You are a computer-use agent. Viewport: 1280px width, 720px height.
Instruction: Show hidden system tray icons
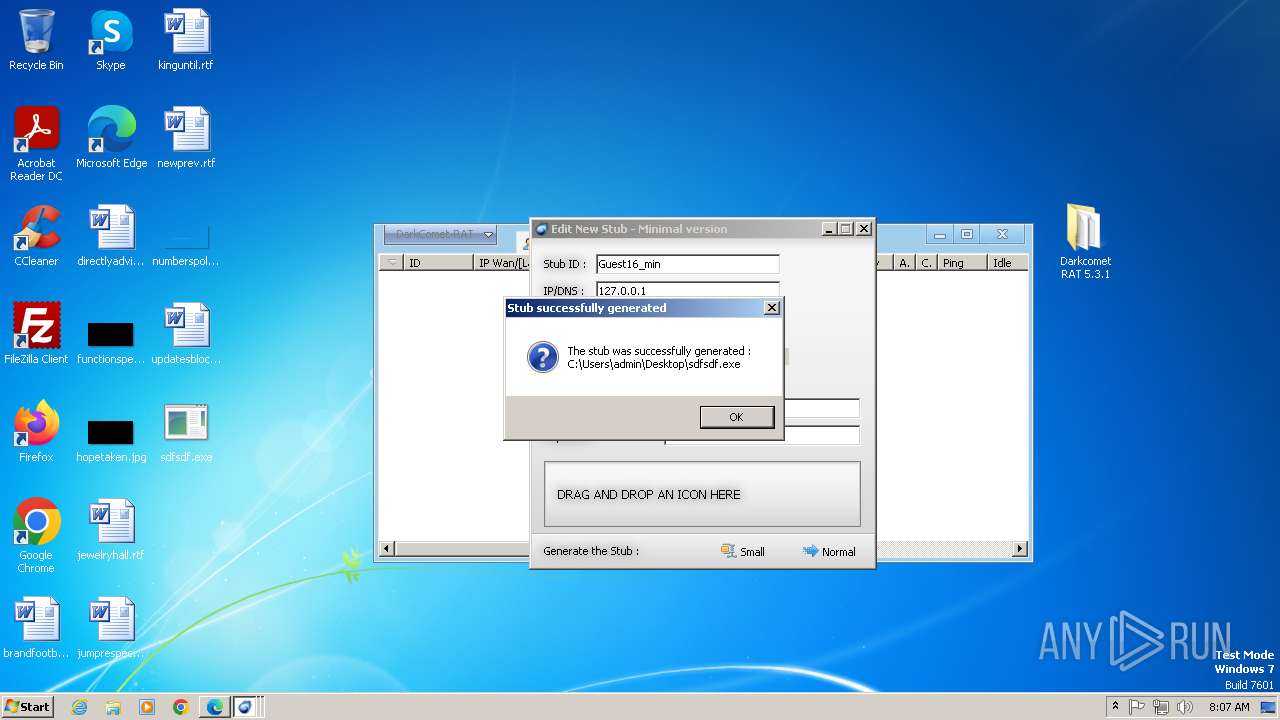[1115, 707]
